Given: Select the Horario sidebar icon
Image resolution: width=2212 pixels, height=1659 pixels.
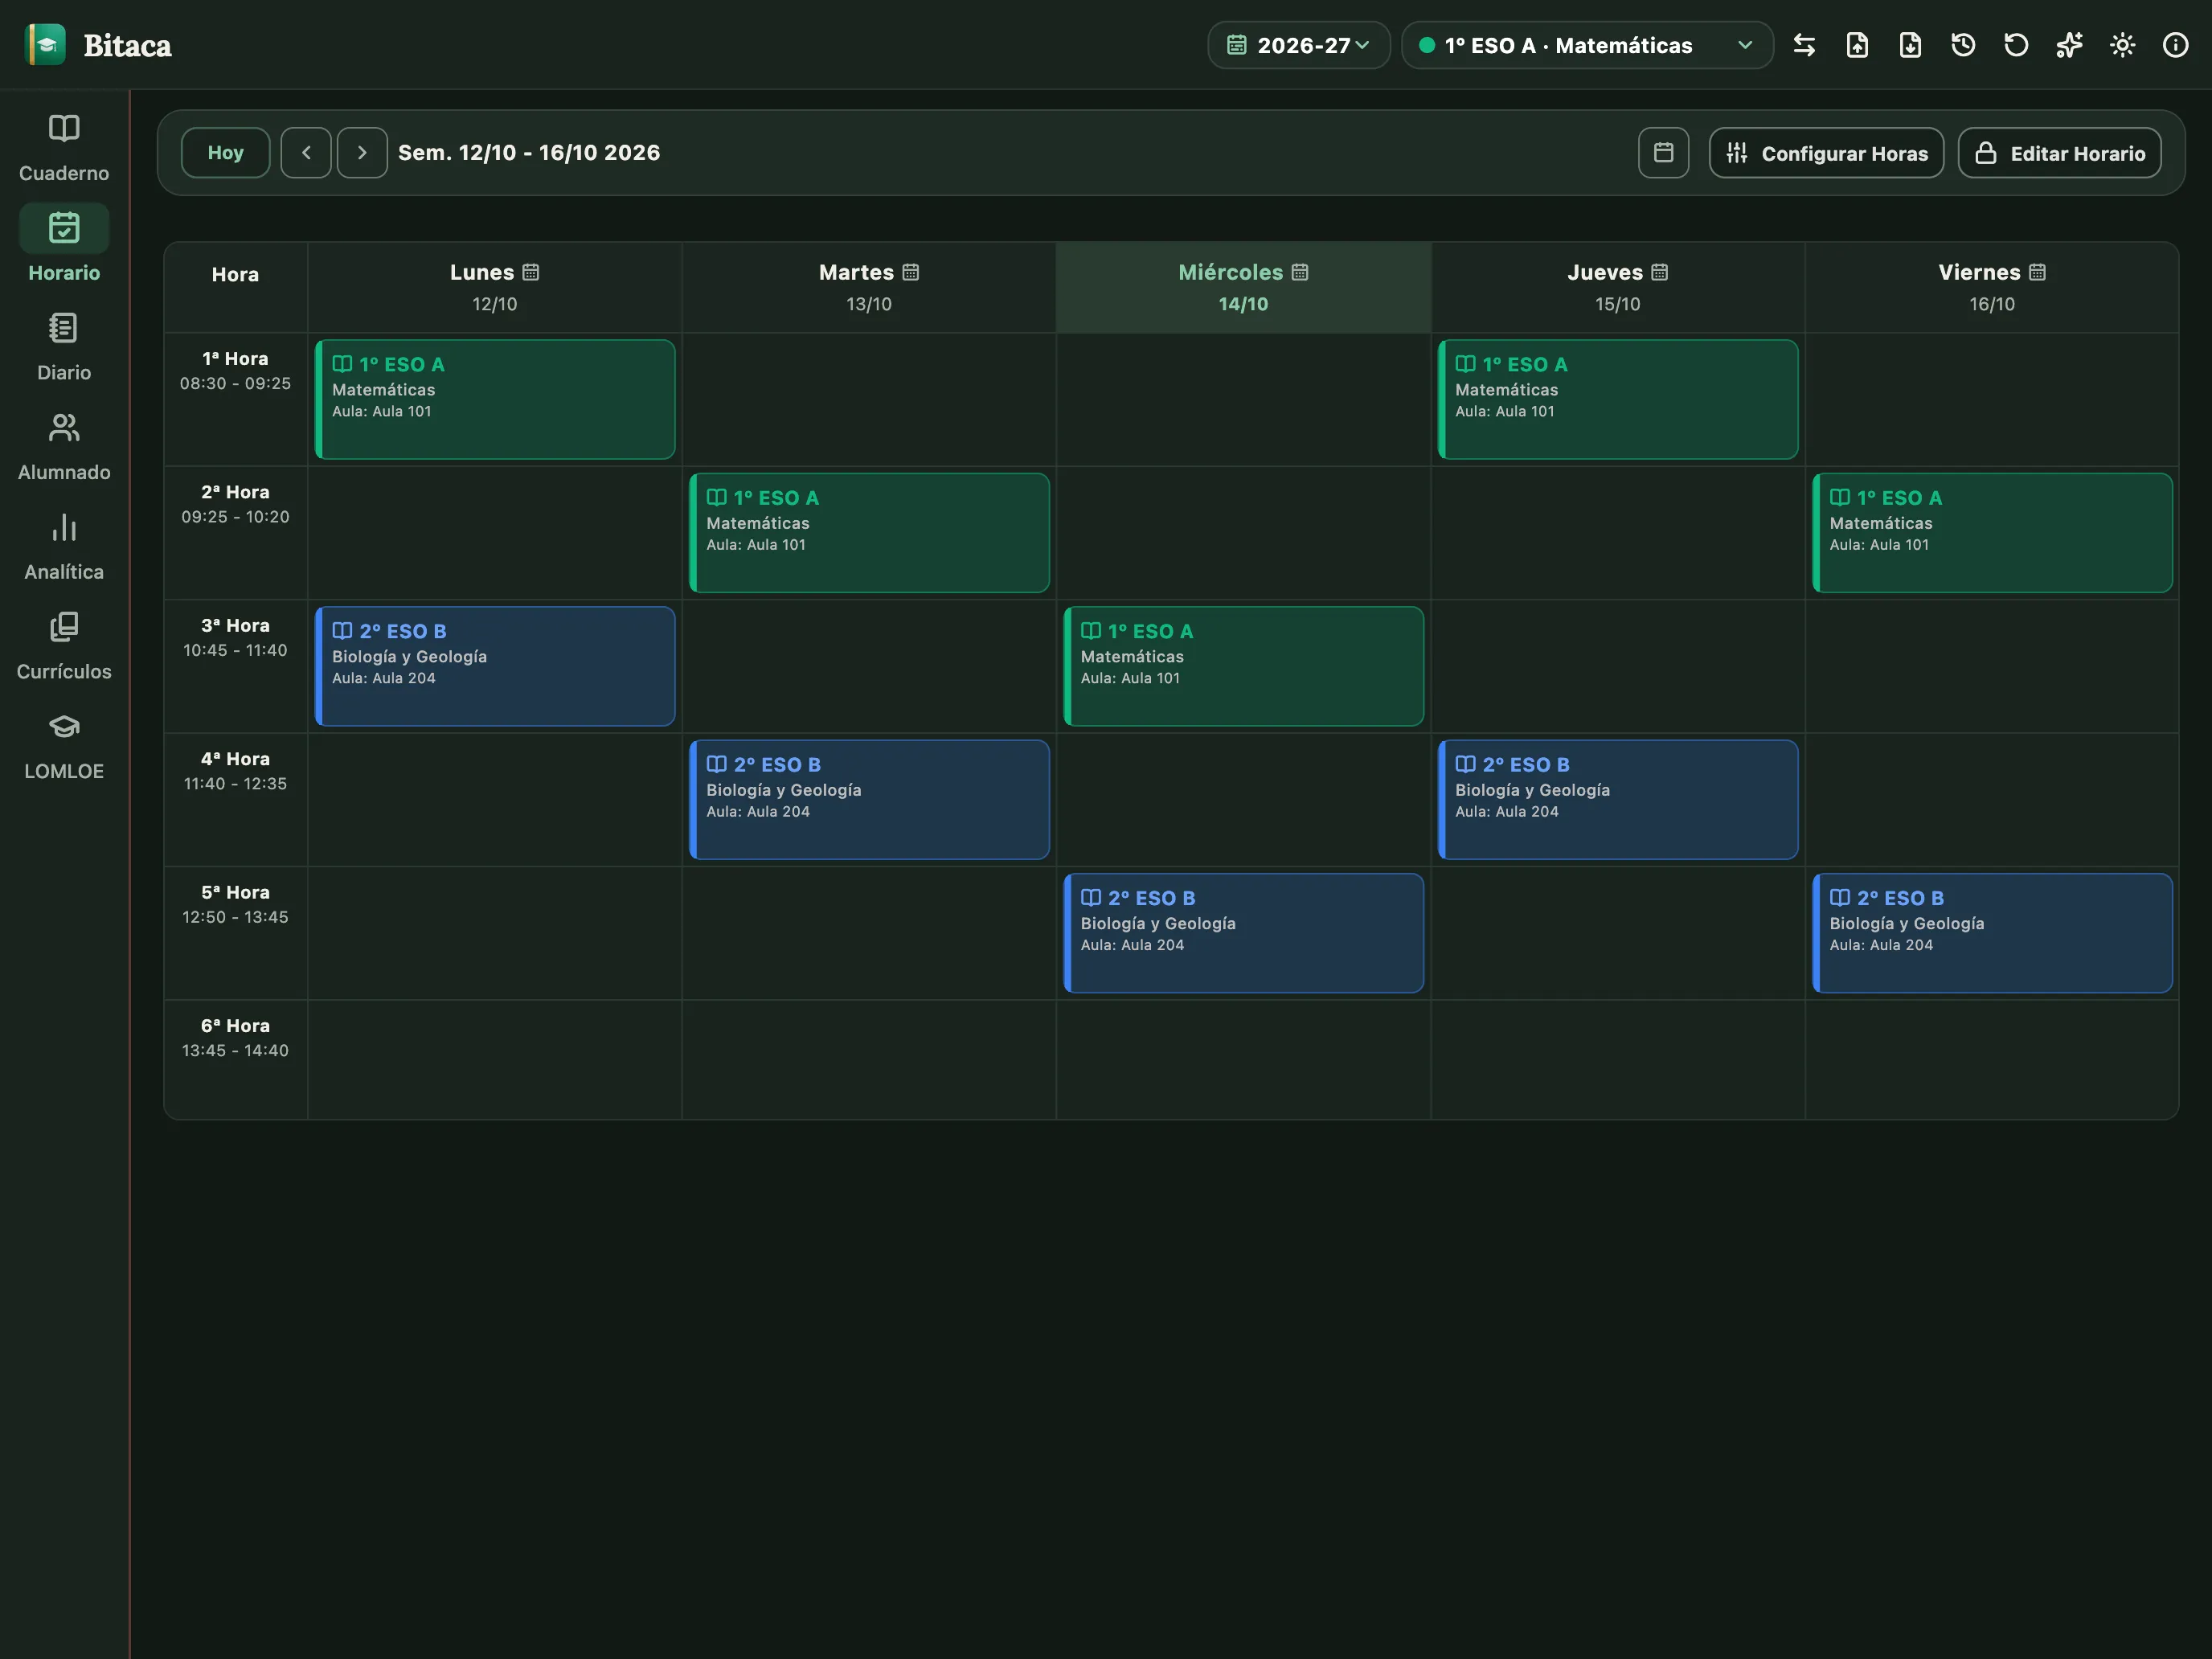Looking at the screenshot, I should coord(64,228).
